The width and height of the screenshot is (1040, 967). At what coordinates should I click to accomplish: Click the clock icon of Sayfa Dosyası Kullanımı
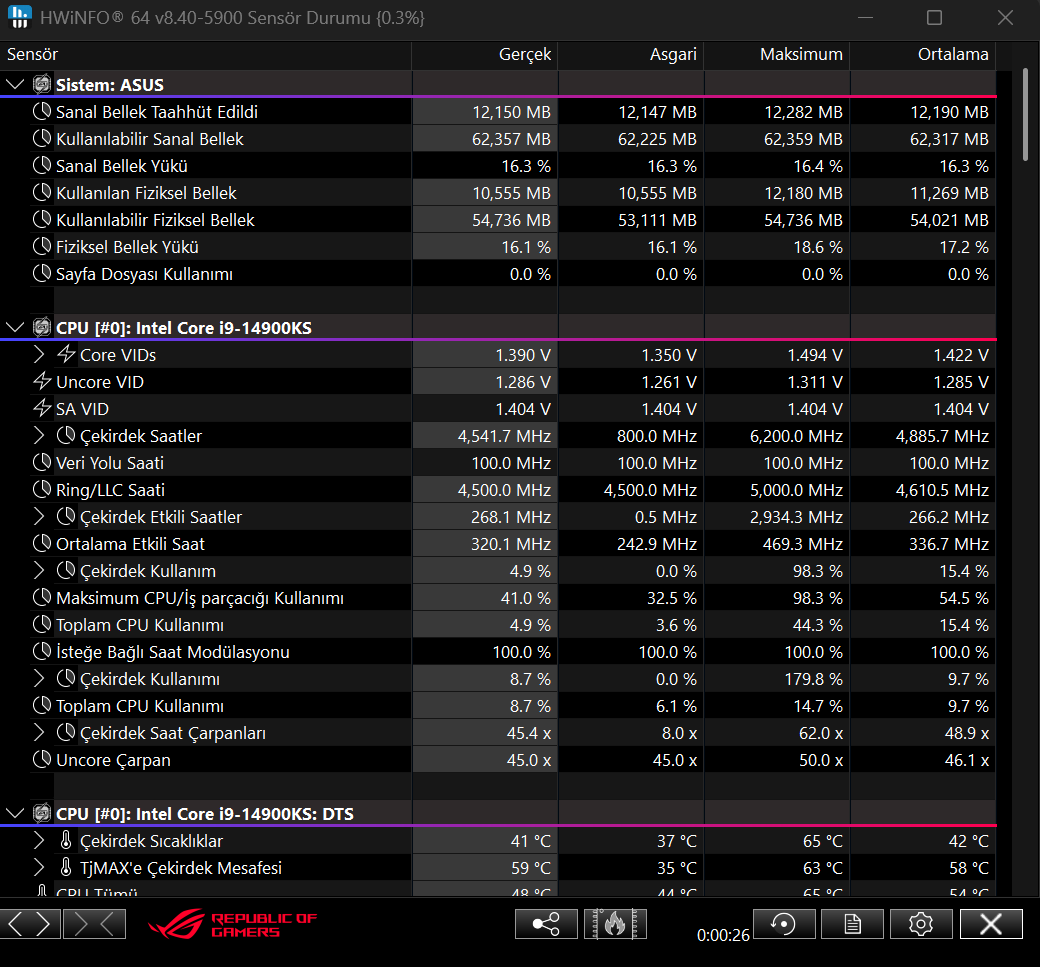coord(42,273)
